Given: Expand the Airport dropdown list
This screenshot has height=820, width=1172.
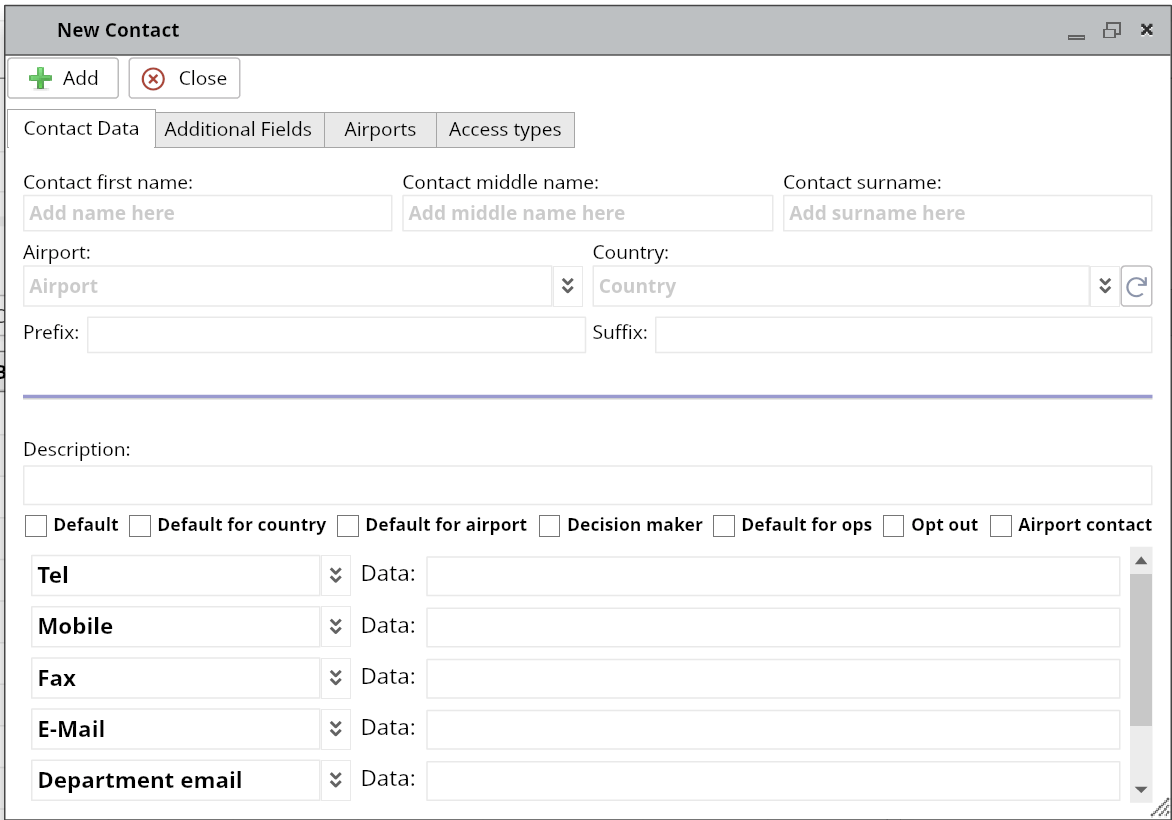Looking at the screenshot, I should [567, 286].
